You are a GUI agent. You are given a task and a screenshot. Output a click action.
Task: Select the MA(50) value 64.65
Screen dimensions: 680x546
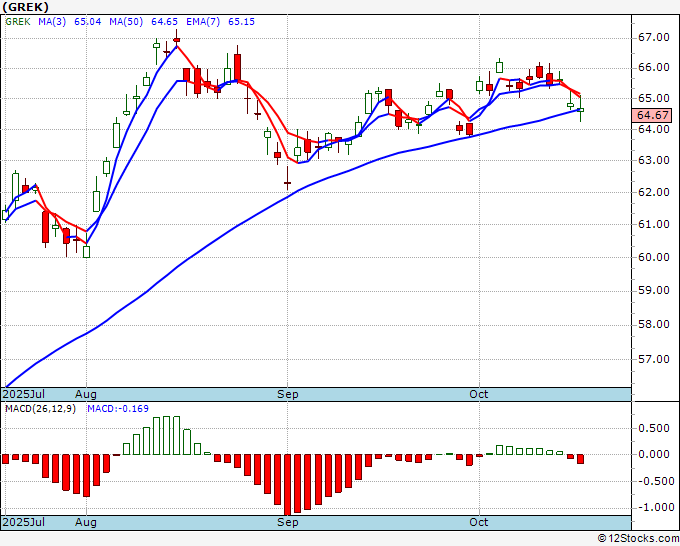pyautogui.click(x=164, y=22)
